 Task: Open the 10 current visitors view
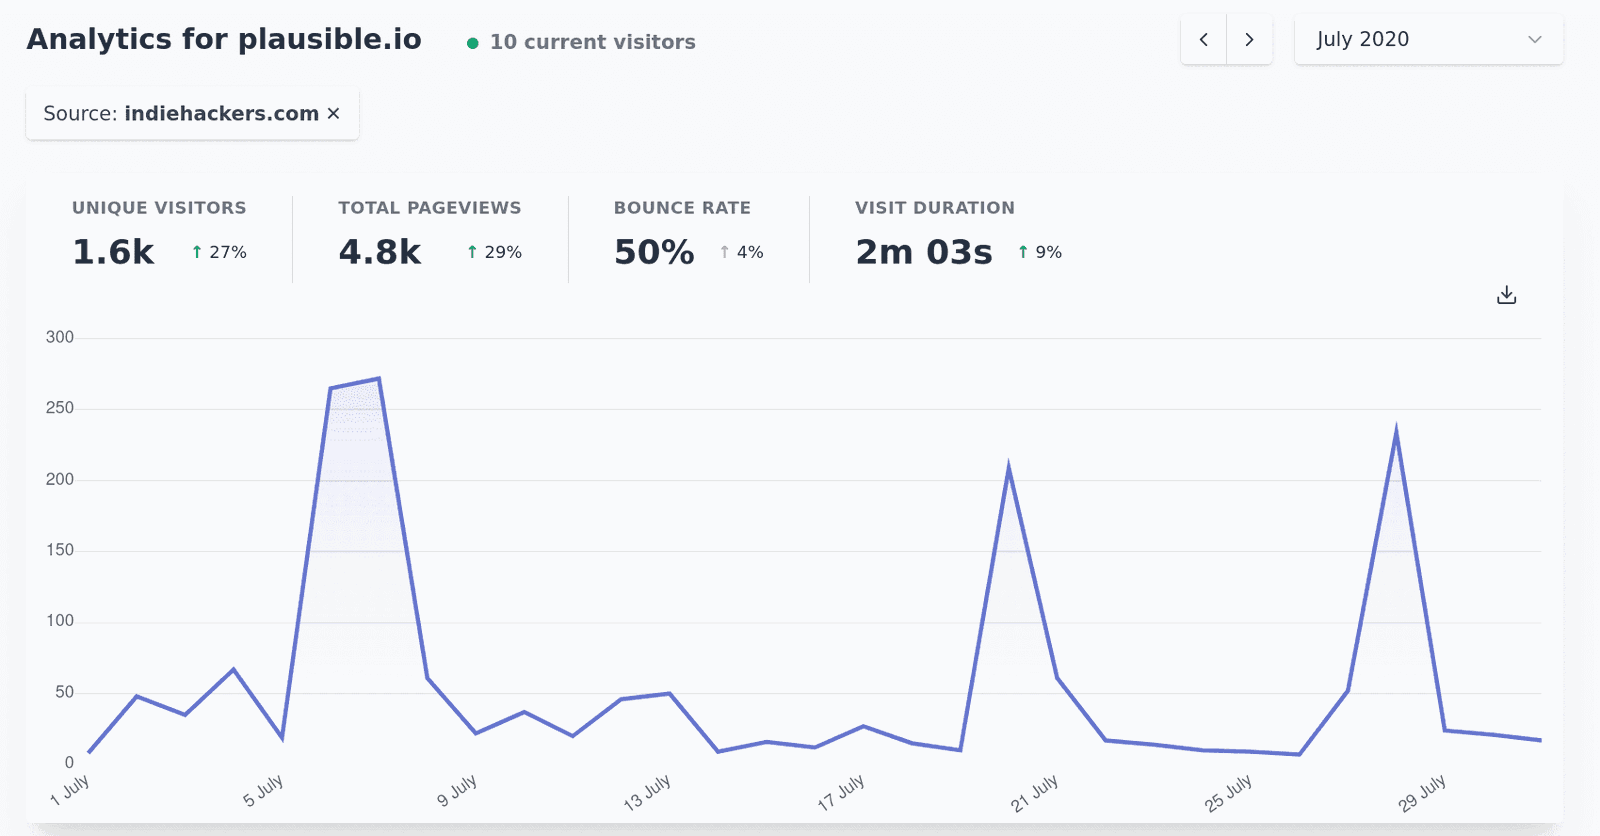point(591,42)
